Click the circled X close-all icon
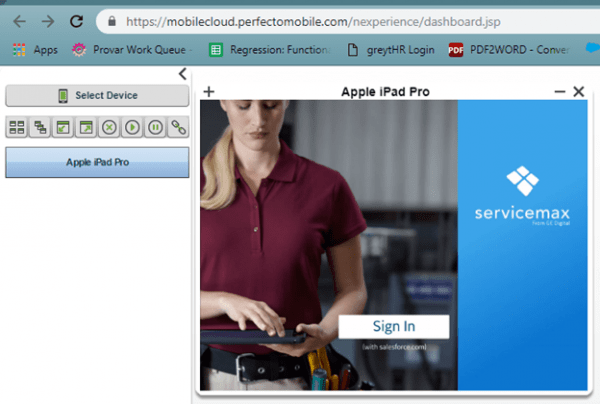 pos(109,127)
